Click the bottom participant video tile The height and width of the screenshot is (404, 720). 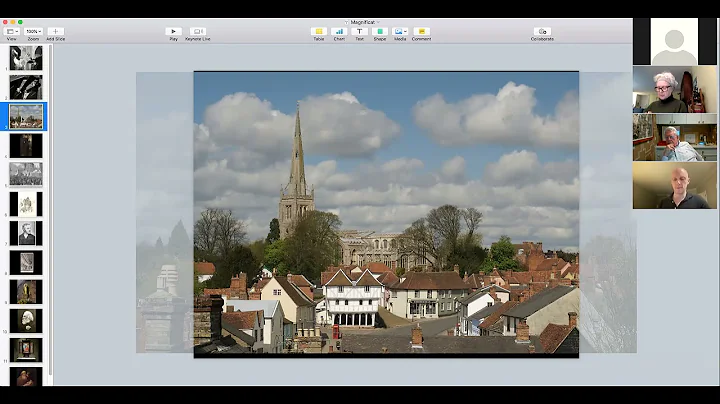tap(674, 185)
